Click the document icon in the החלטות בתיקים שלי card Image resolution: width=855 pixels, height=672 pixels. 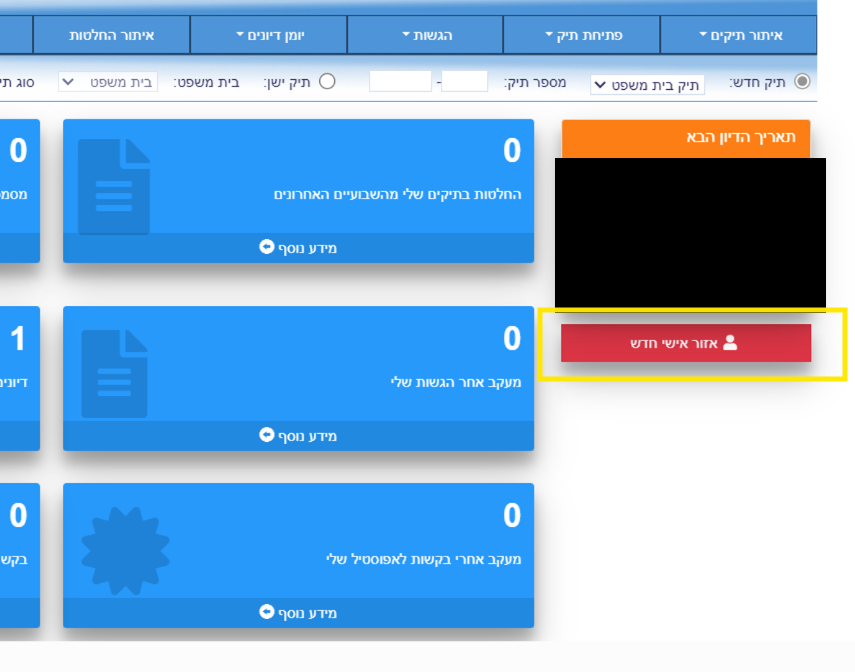pyautogui.click(x=114, y=186)
